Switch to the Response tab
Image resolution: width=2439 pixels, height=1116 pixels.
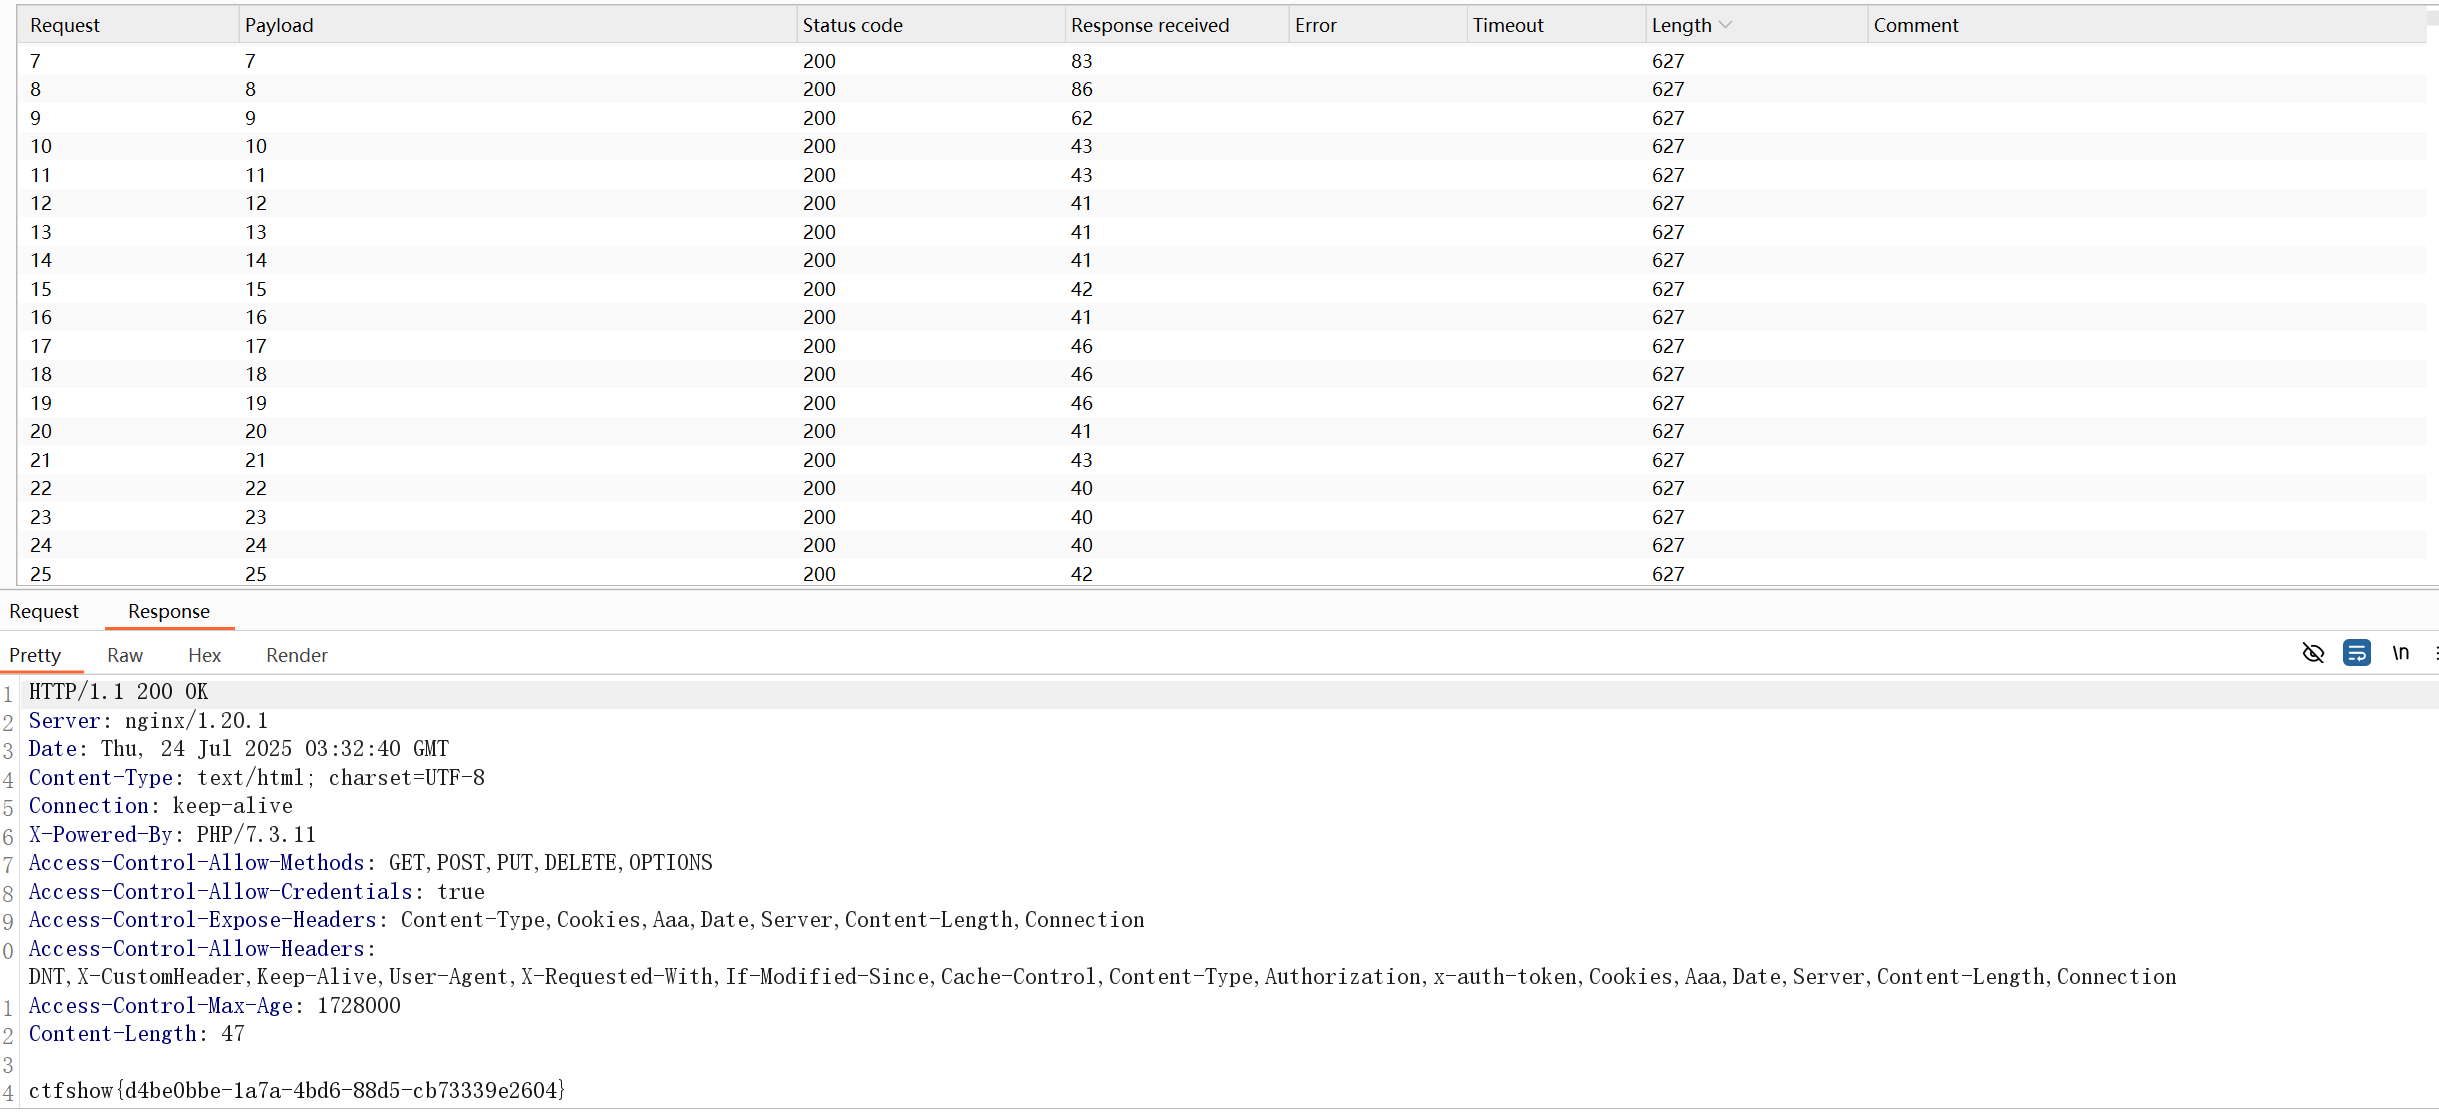click(168, 611)
